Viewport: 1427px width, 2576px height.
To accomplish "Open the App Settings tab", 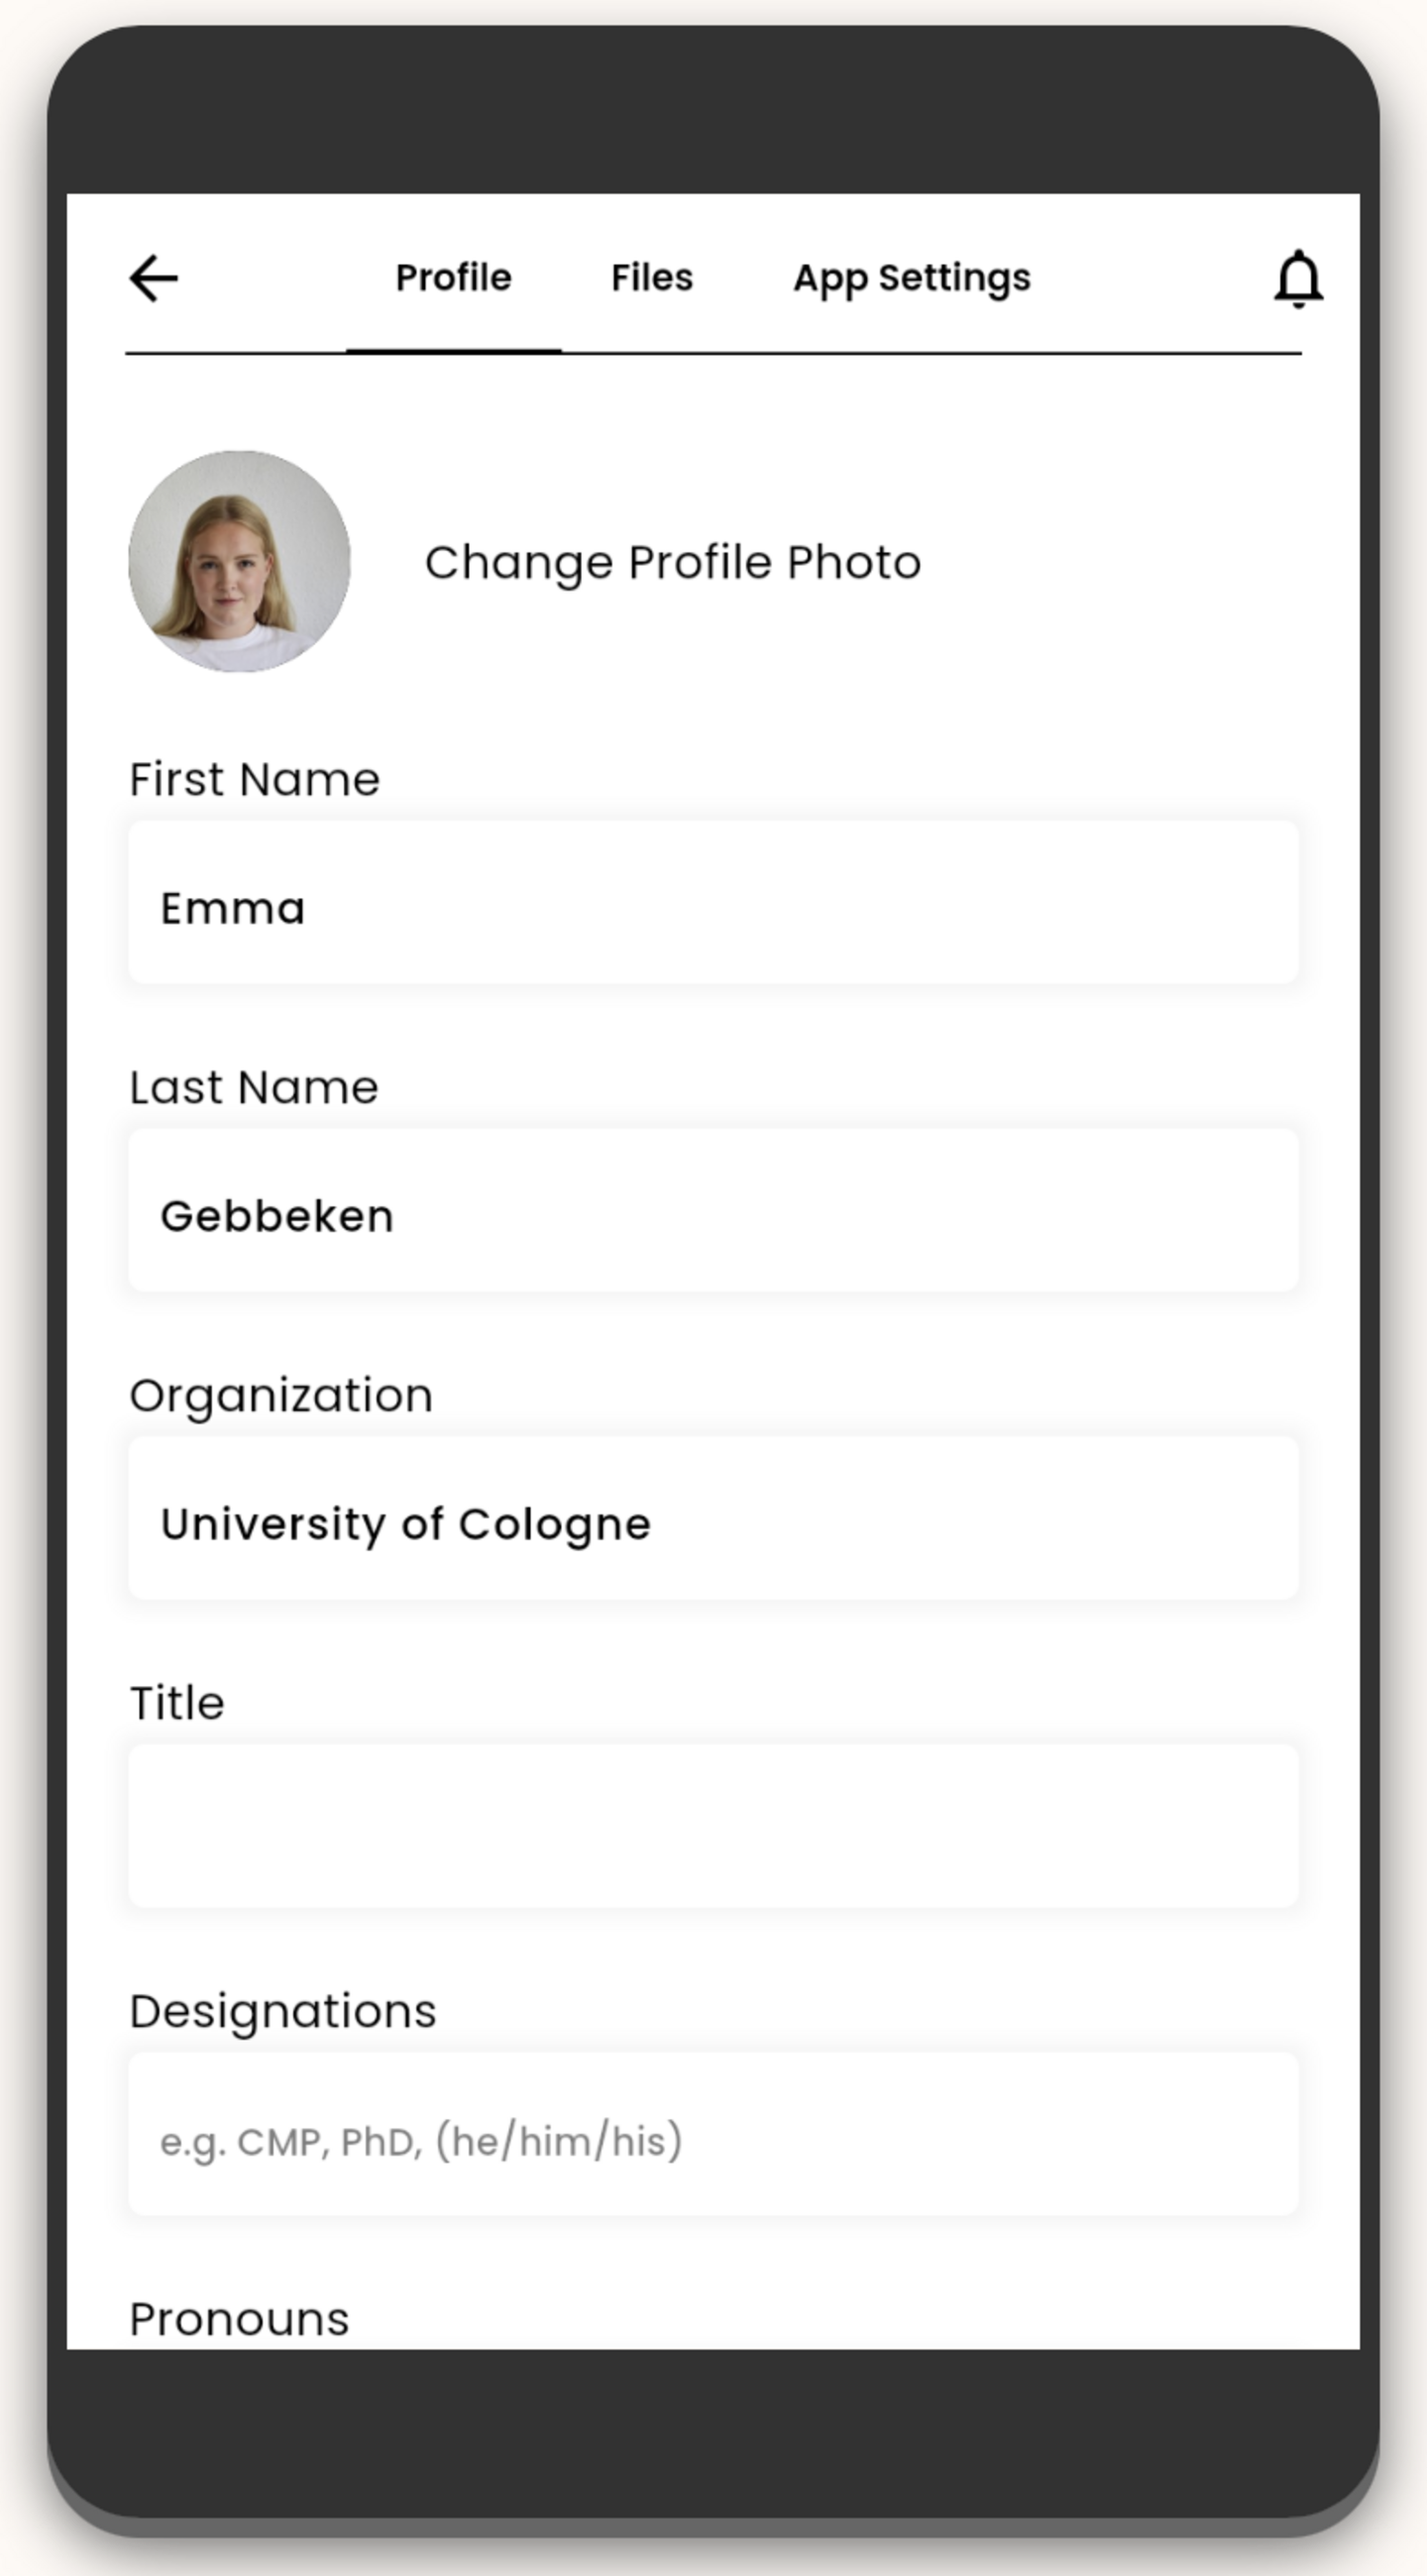I will click(x=911, y=279).
